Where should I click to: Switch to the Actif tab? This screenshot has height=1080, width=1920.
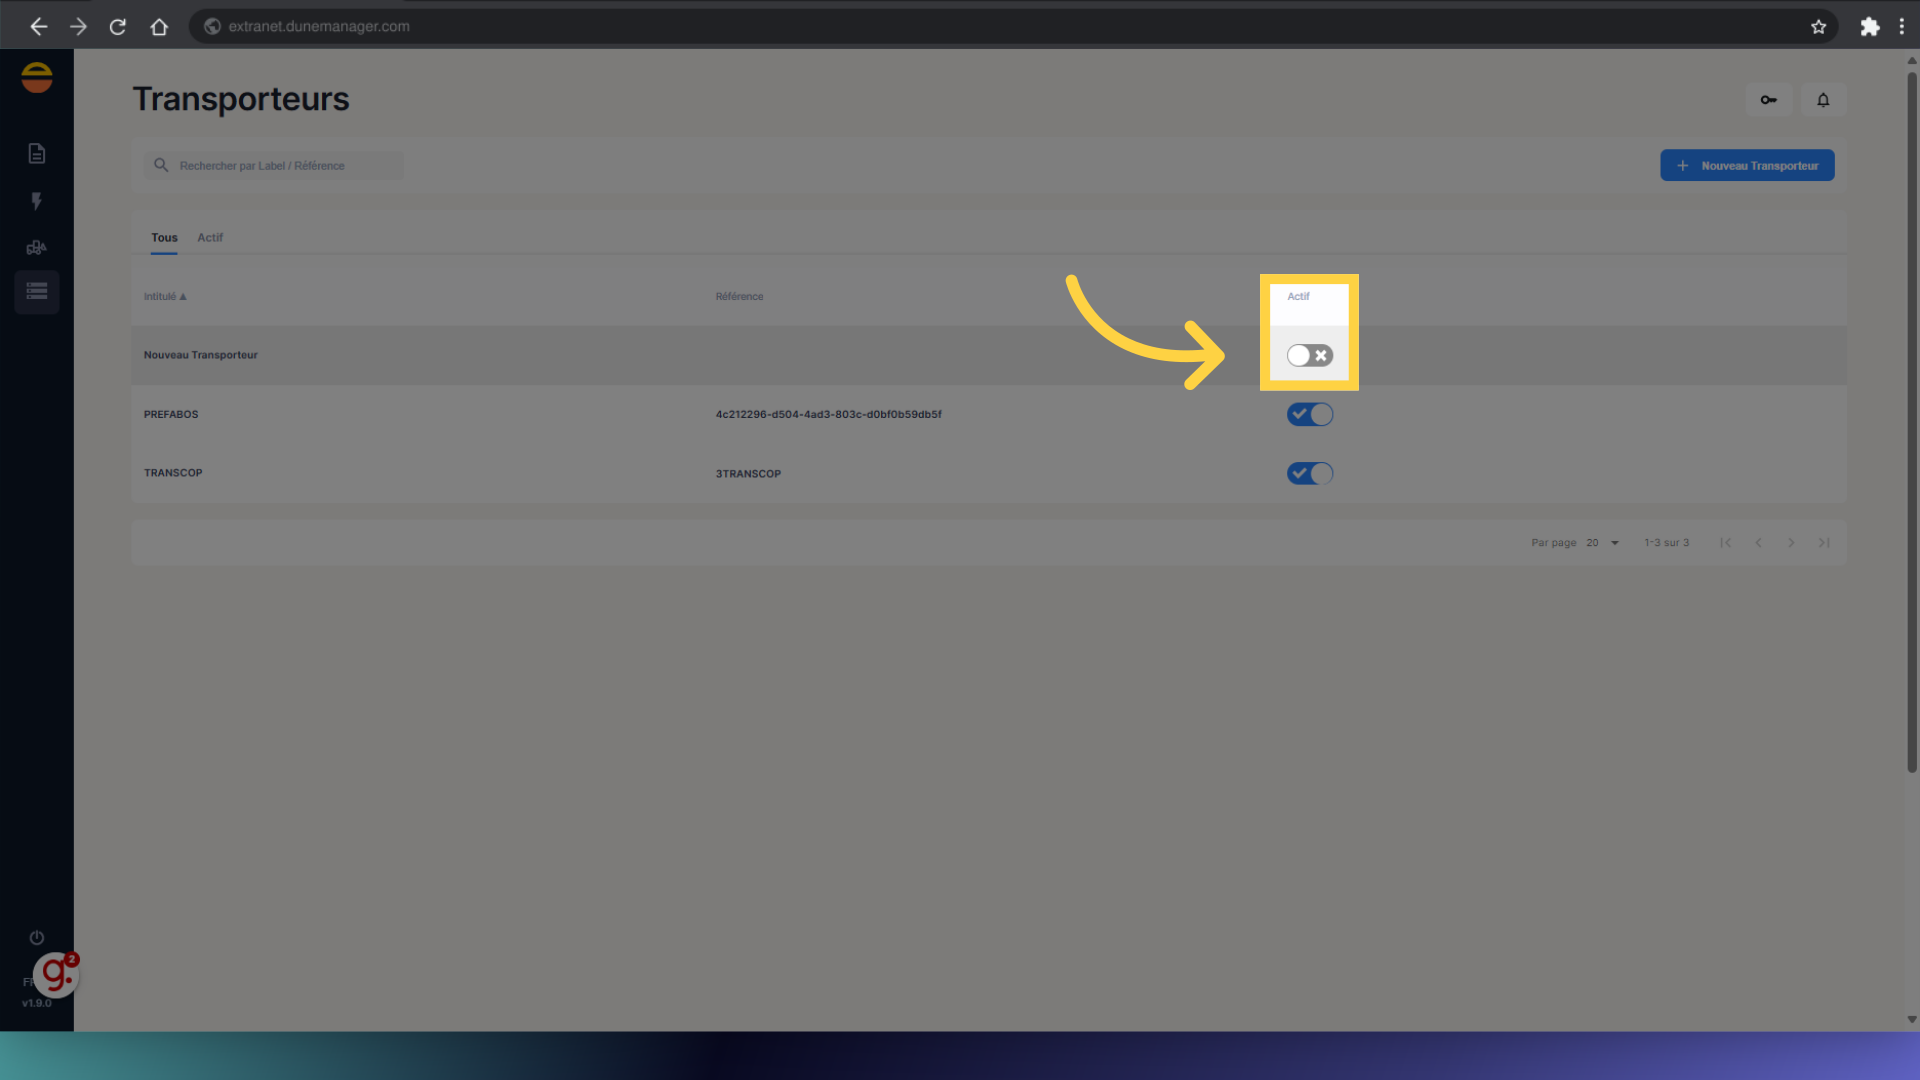tap(210, 238)
